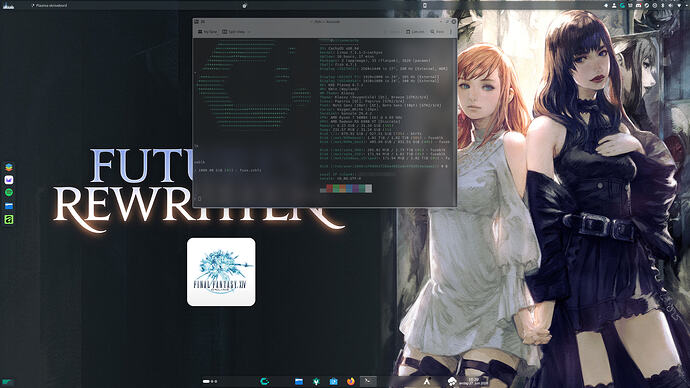Expand the Split View dropdown arrow in Konsole

[x=249, y=32]
